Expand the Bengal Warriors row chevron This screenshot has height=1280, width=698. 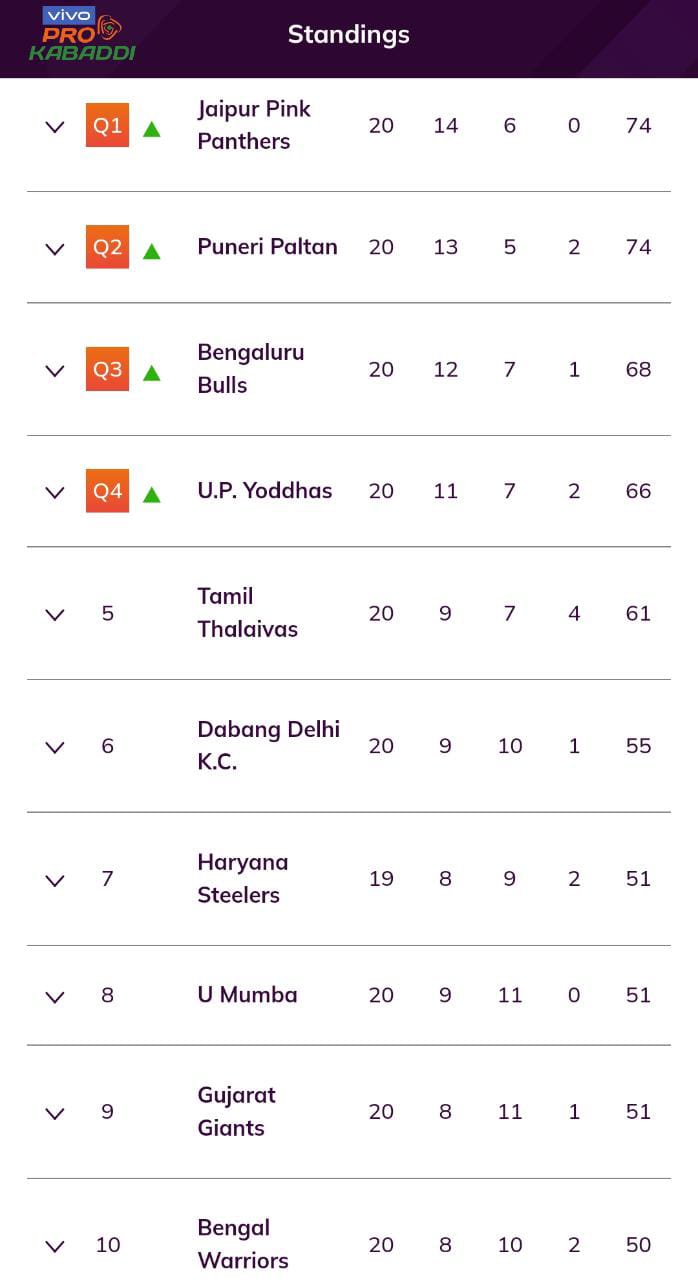click(x=55, y=1246)
